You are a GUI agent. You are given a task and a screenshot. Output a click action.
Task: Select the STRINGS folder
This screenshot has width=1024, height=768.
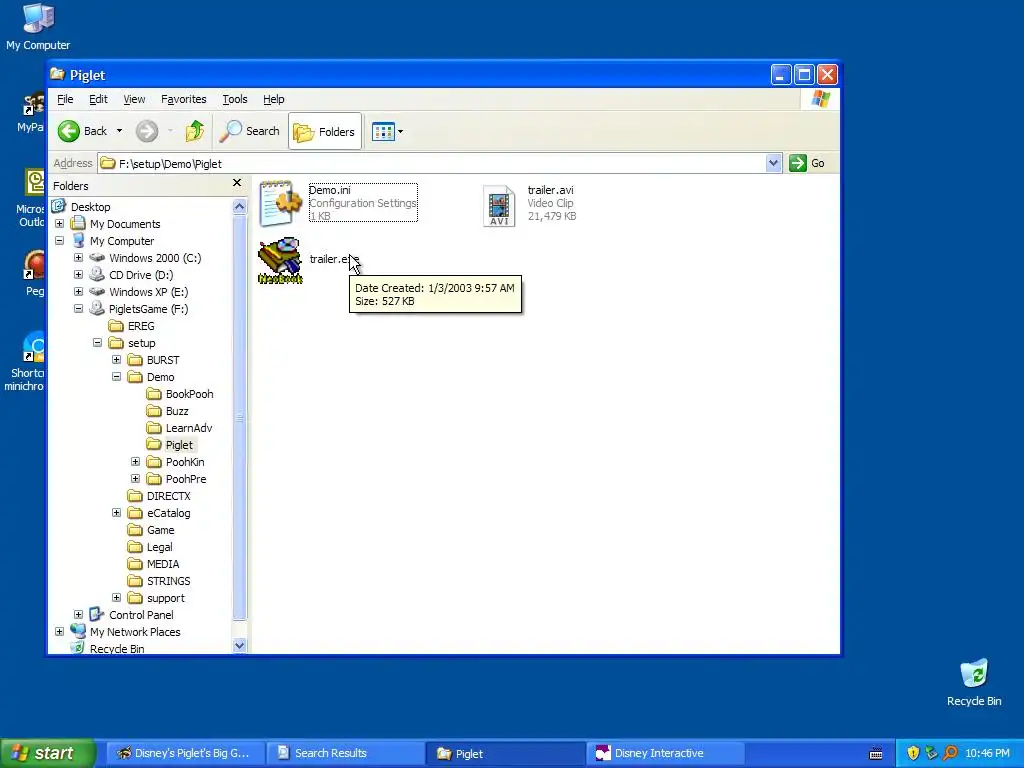click(168, 581)
